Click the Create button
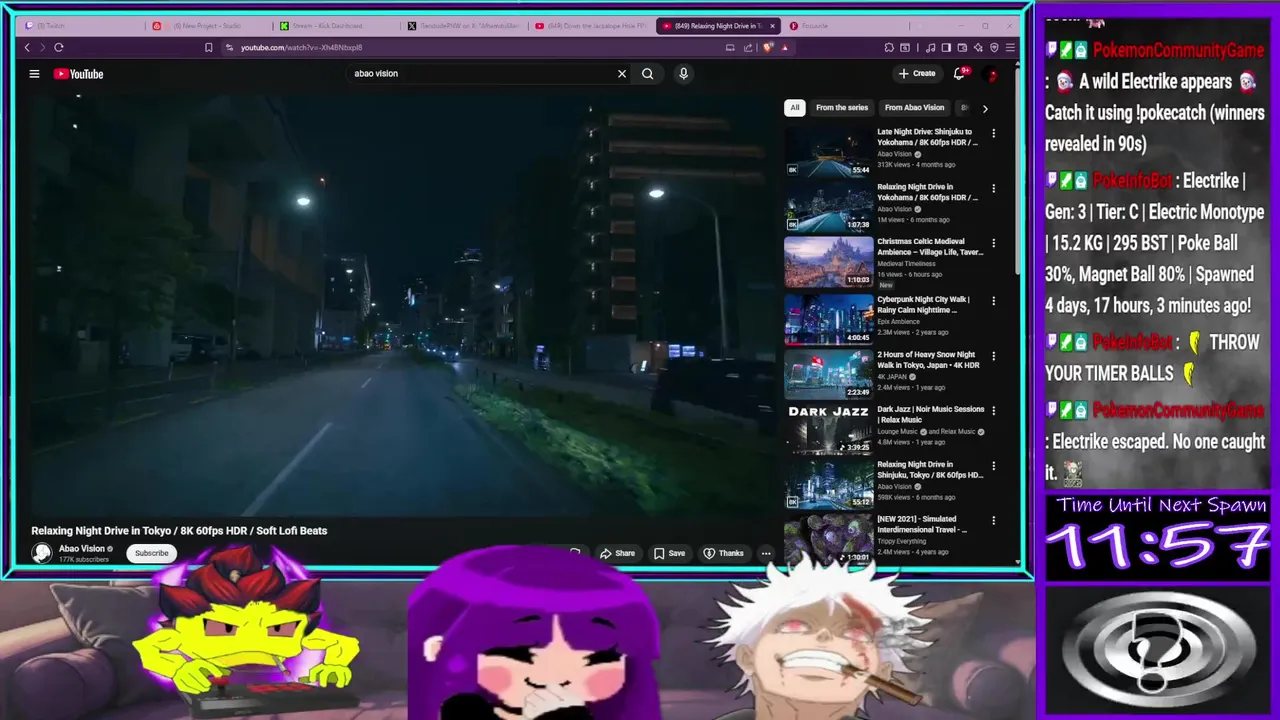This screenshot has height=720, width=1280. click(x=917, y=73)
